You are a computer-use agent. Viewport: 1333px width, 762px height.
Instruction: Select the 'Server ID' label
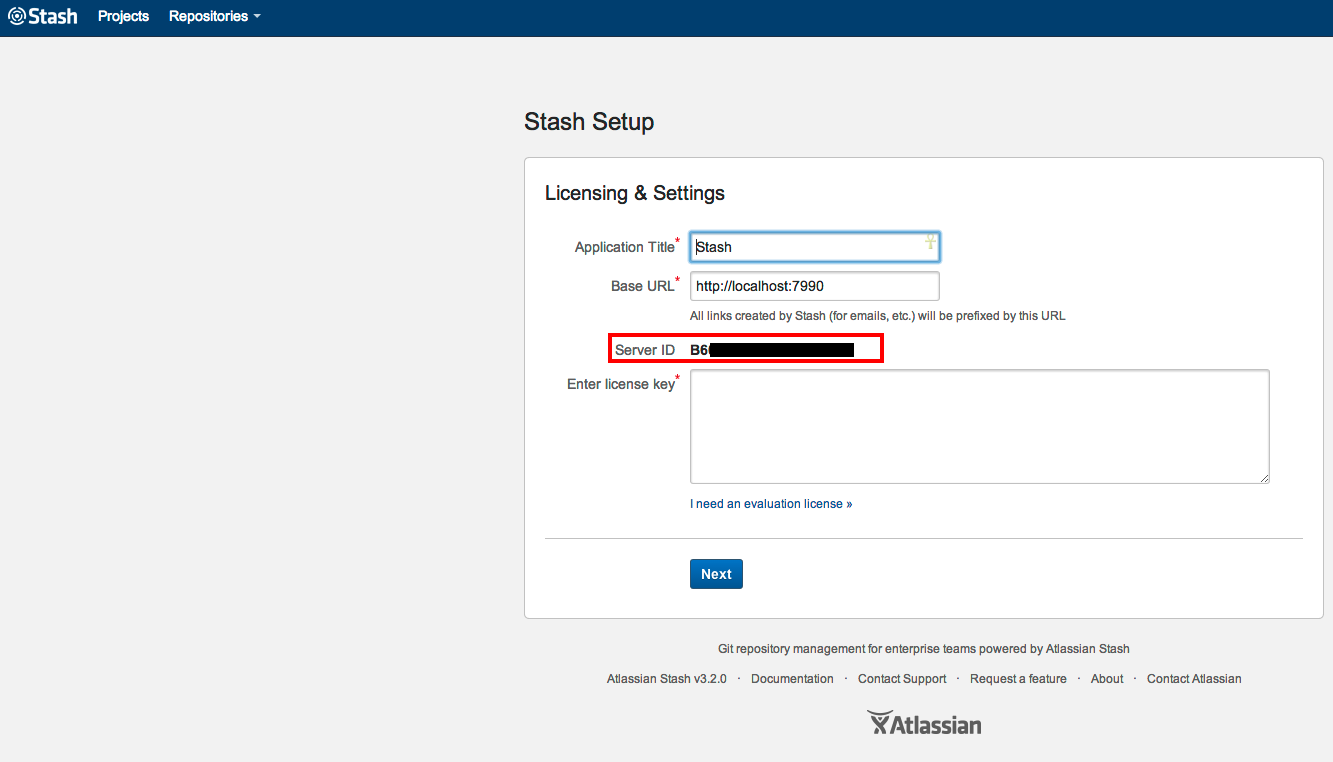click(645, 350)
